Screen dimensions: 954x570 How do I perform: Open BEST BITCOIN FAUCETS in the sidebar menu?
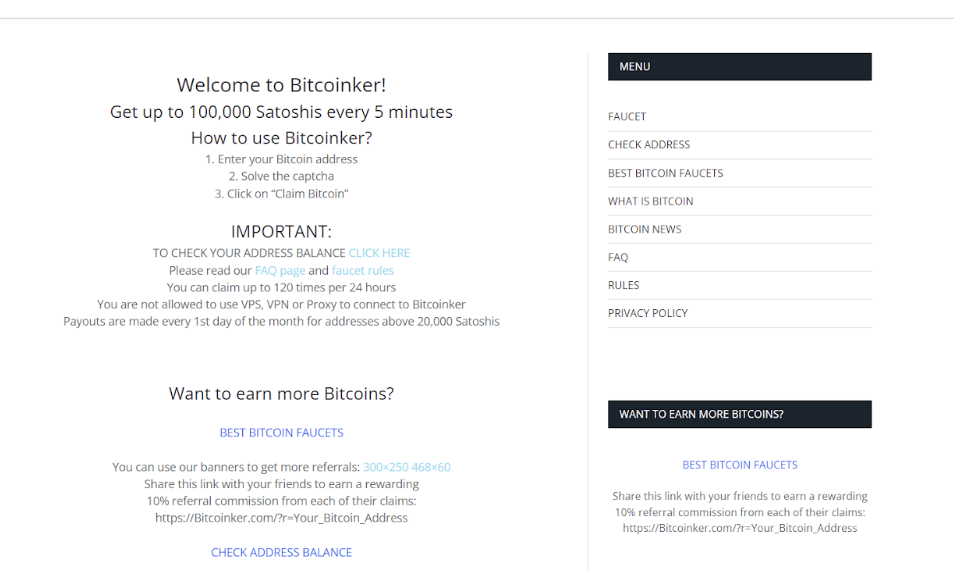pyautogui.click(x=665, y=173)
